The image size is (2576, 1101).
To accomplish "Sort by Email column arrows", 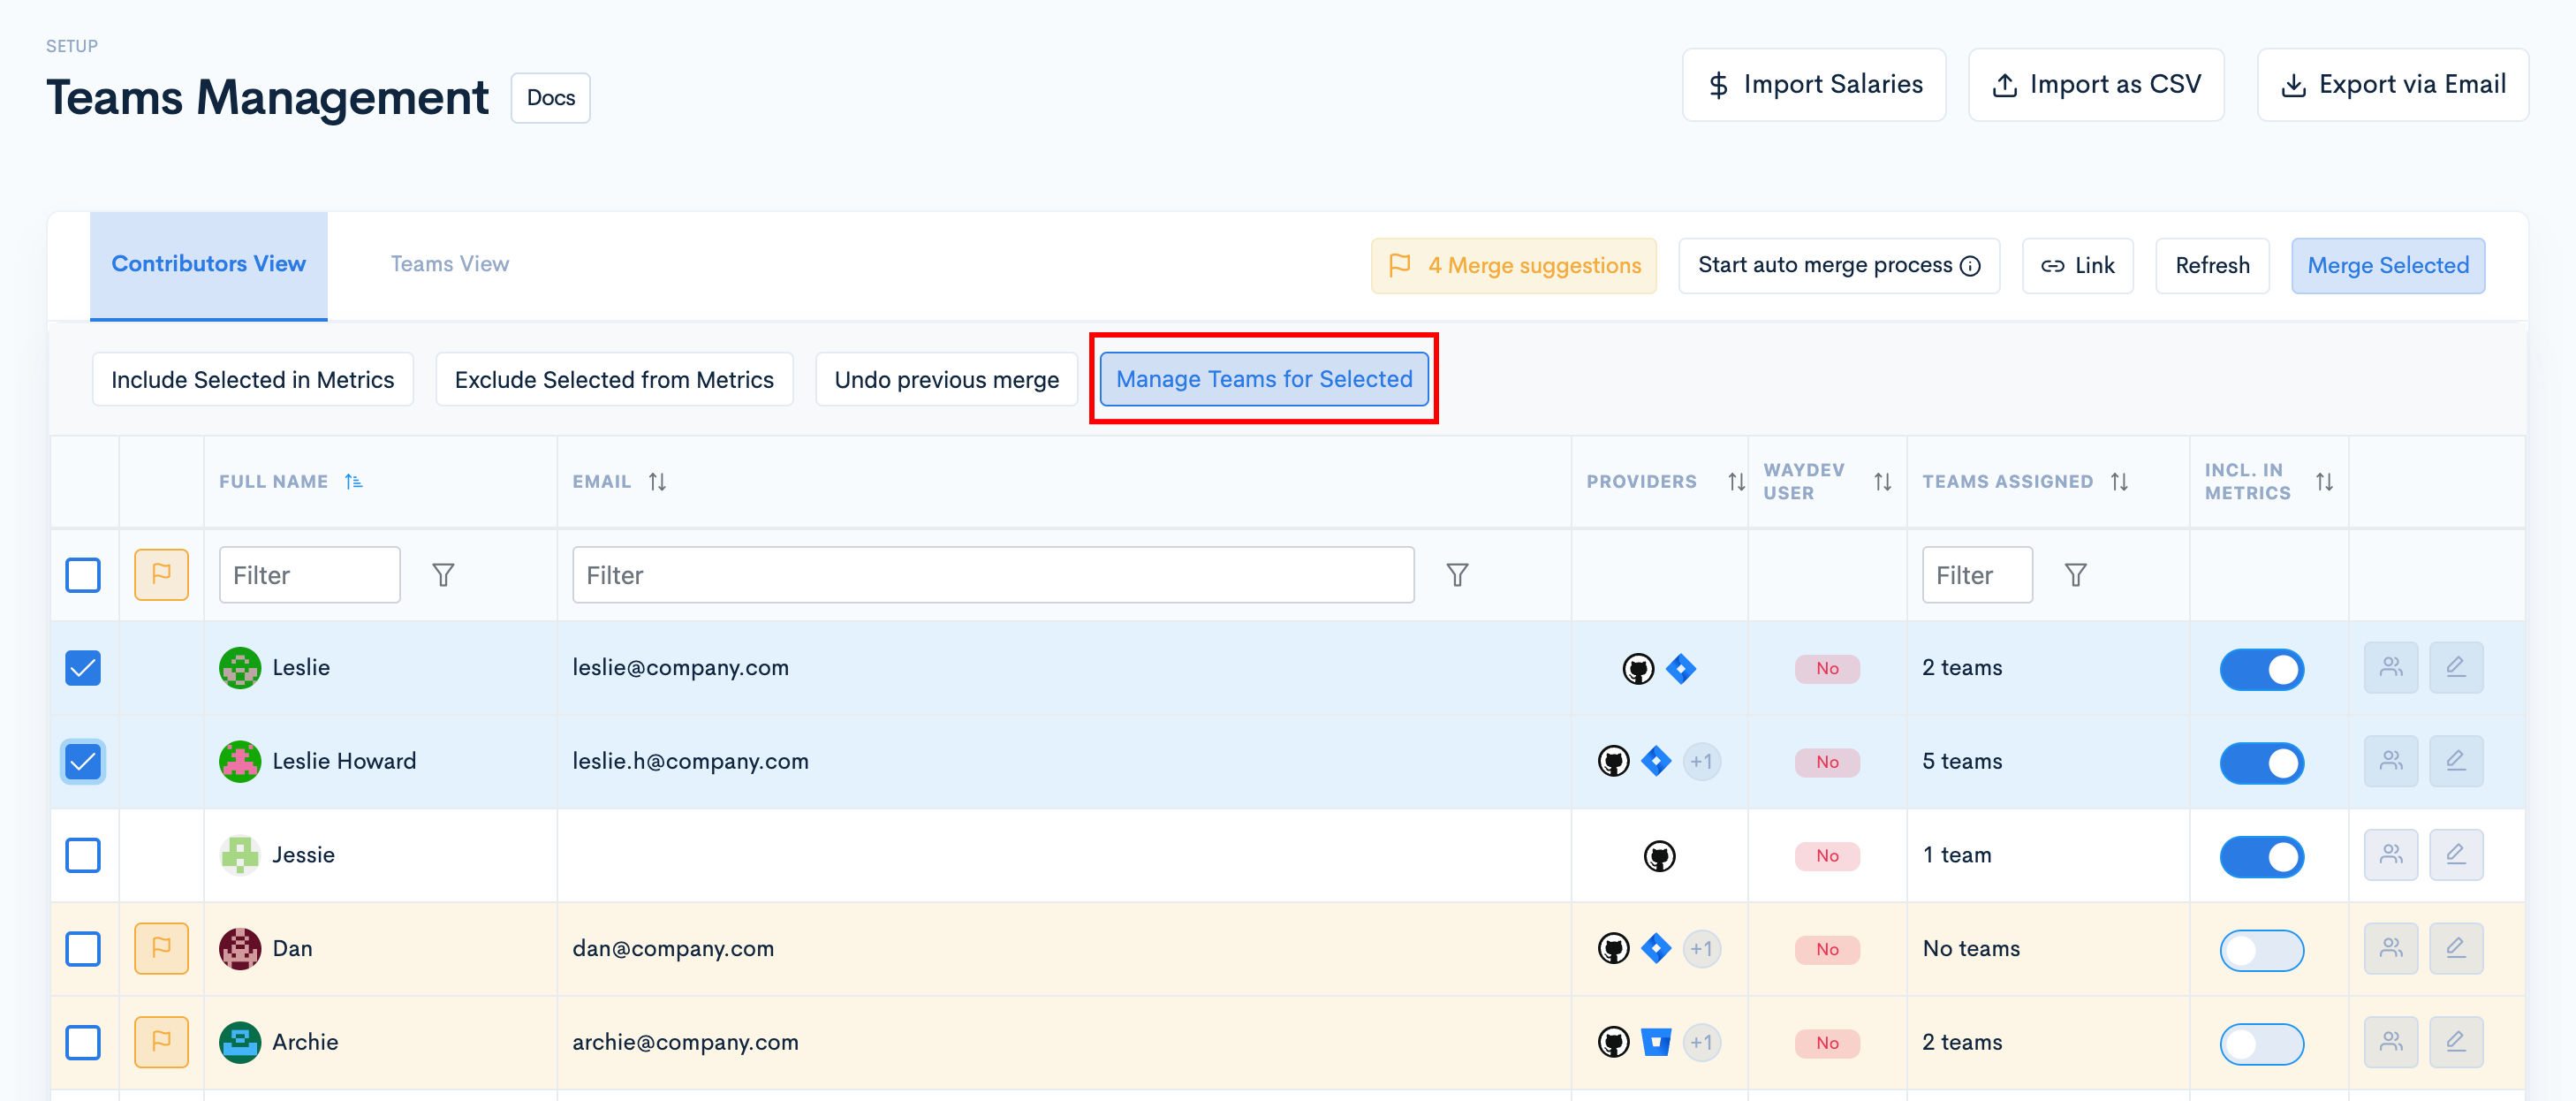I will click(x=657, y=482).
